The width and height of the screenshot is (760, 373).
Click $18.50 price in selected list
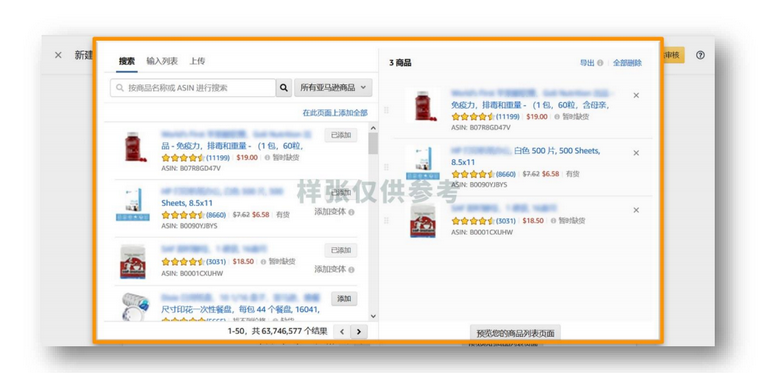pos(533,221)
